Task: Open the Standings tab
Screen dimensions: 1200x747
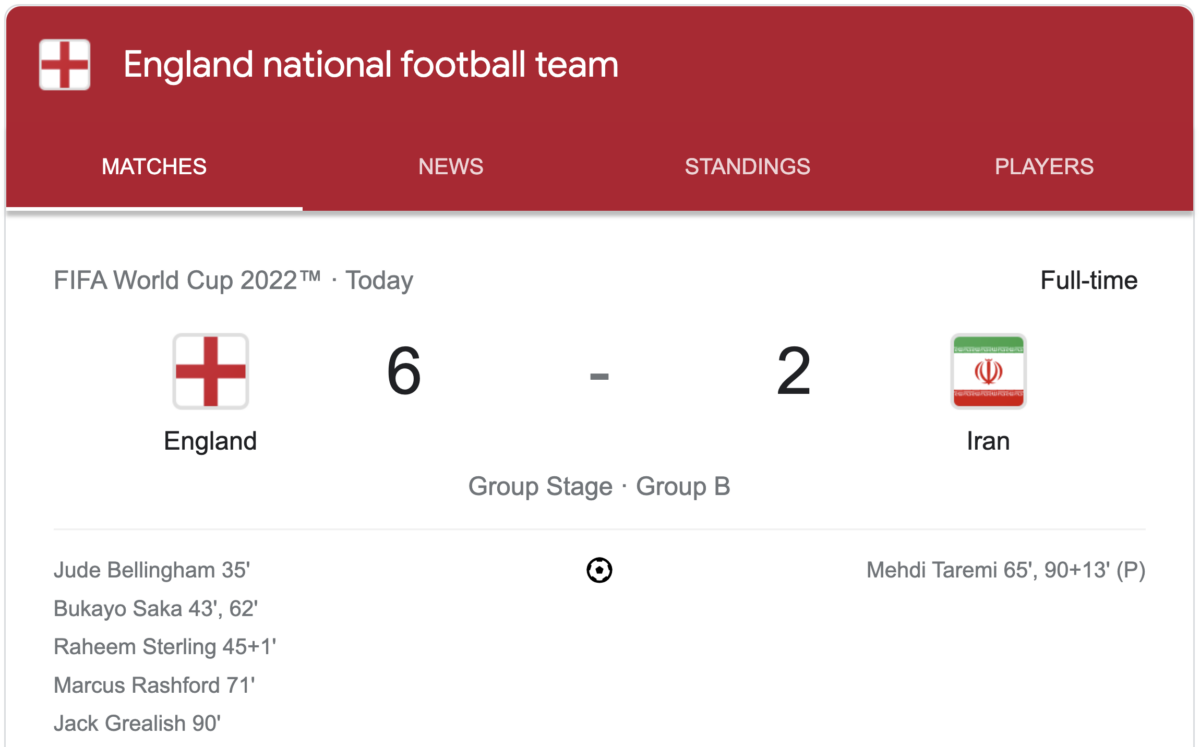Action: pyautogui.click(x=747, y=167)
